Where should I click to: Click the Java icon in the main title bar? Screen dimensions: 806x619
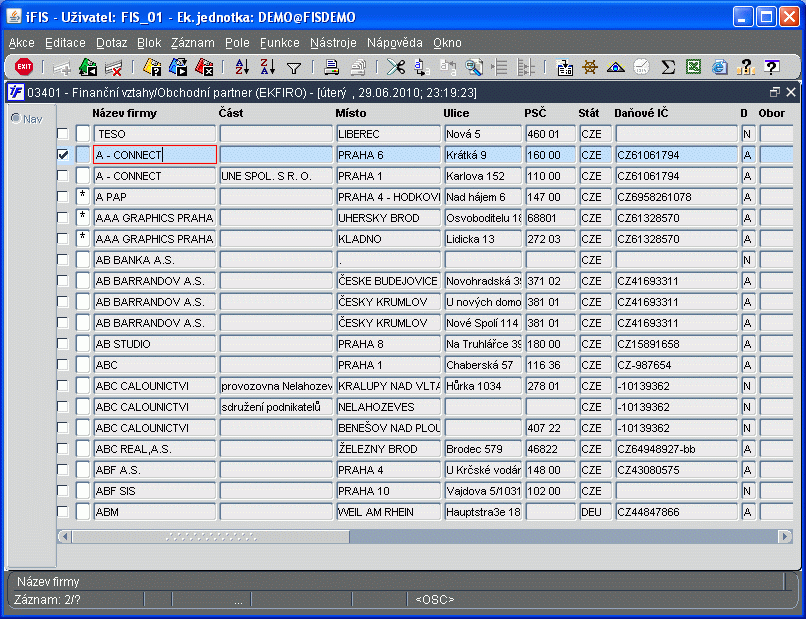pyautogui.click(x=14, y=17)
